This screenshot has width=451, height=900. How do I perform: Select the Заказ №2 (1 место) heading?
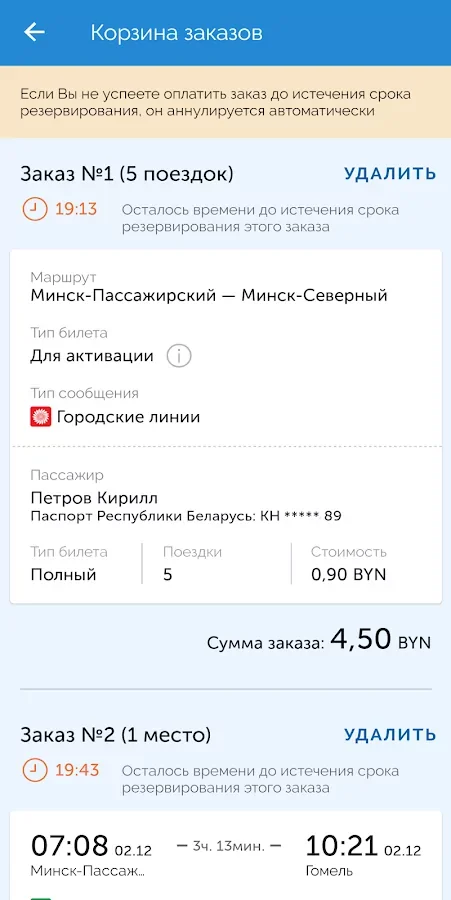[115, 735]
